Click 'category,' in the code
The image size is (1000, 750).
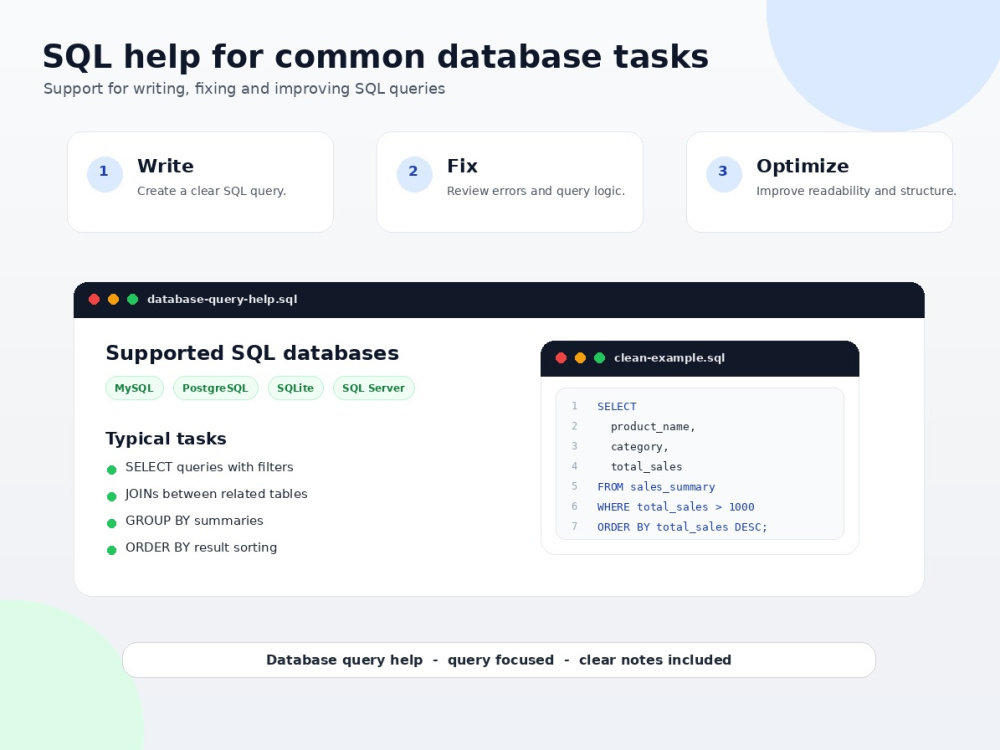coord(639,447)
